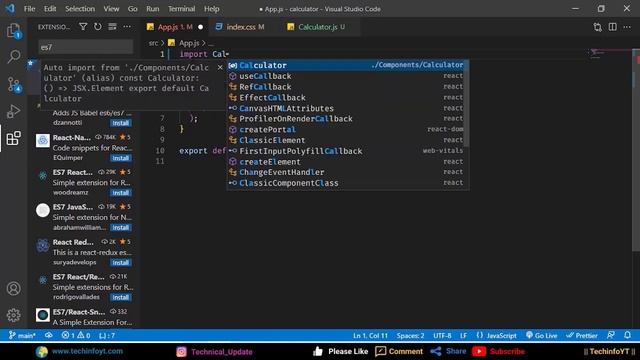The height and width of the screenshot is (360, 640).
Task: Open the Search view in activity bar
Action: coord(13,56)
